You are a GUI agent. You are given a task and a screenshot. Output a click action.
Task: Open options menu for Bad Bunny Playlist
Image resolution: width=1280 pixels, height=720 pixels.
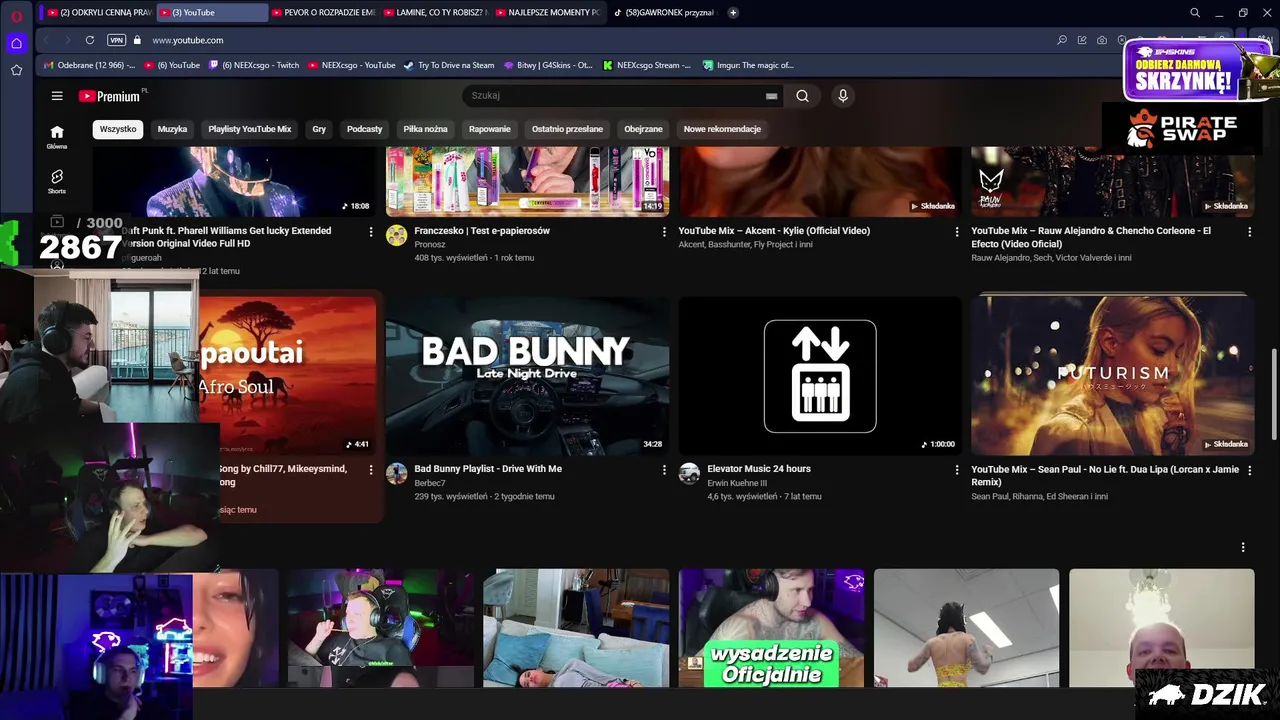(x=664, y=470)
